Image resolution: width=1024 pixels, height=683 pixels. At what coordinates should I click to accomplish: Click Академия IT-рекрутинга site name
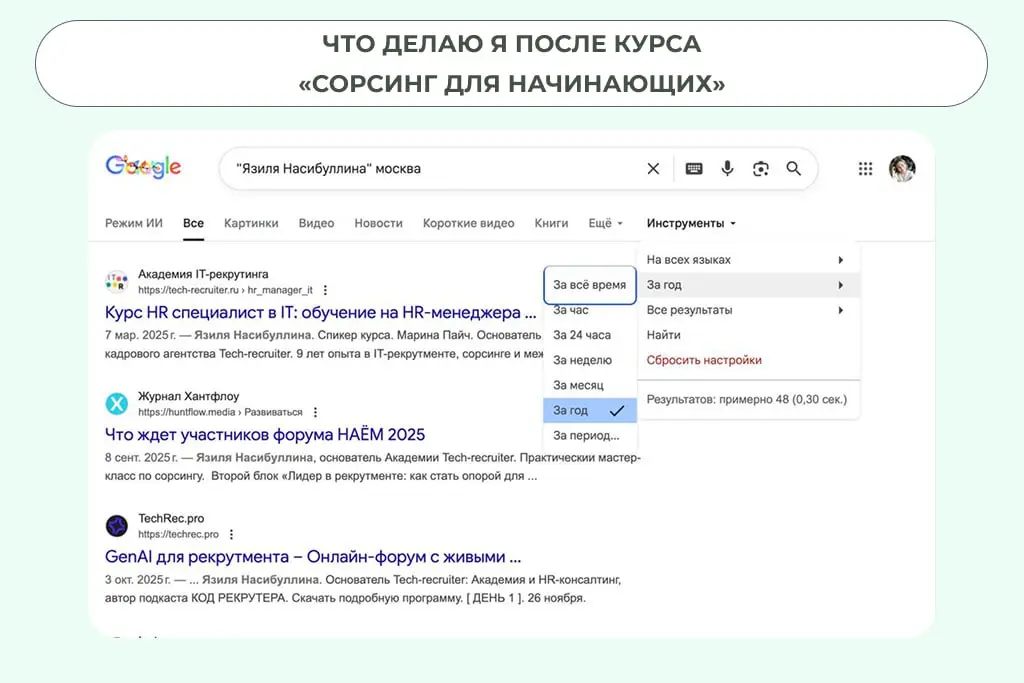(x=203, y=274)
